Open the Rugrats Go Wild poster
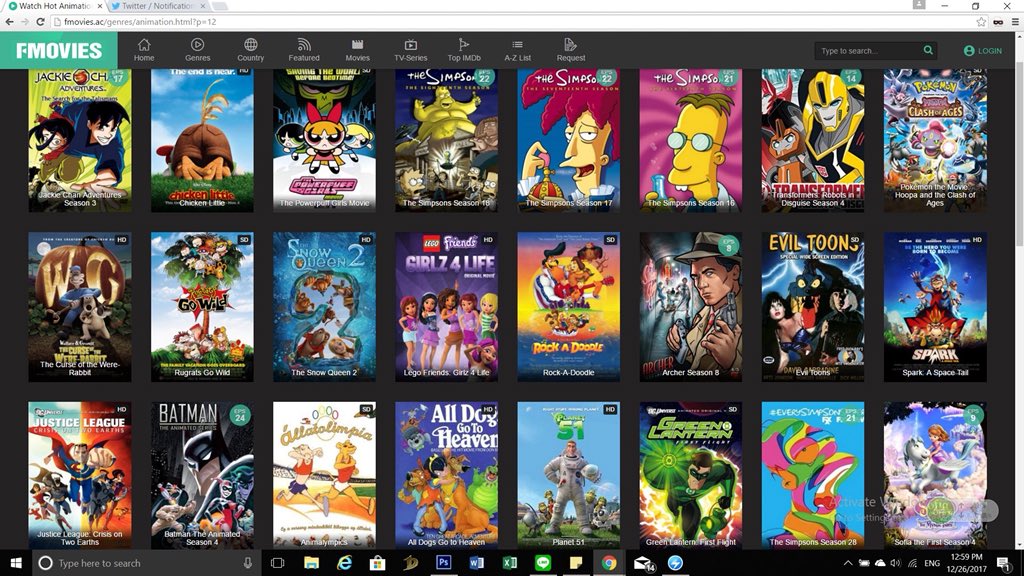 click(x=202, y=307)
